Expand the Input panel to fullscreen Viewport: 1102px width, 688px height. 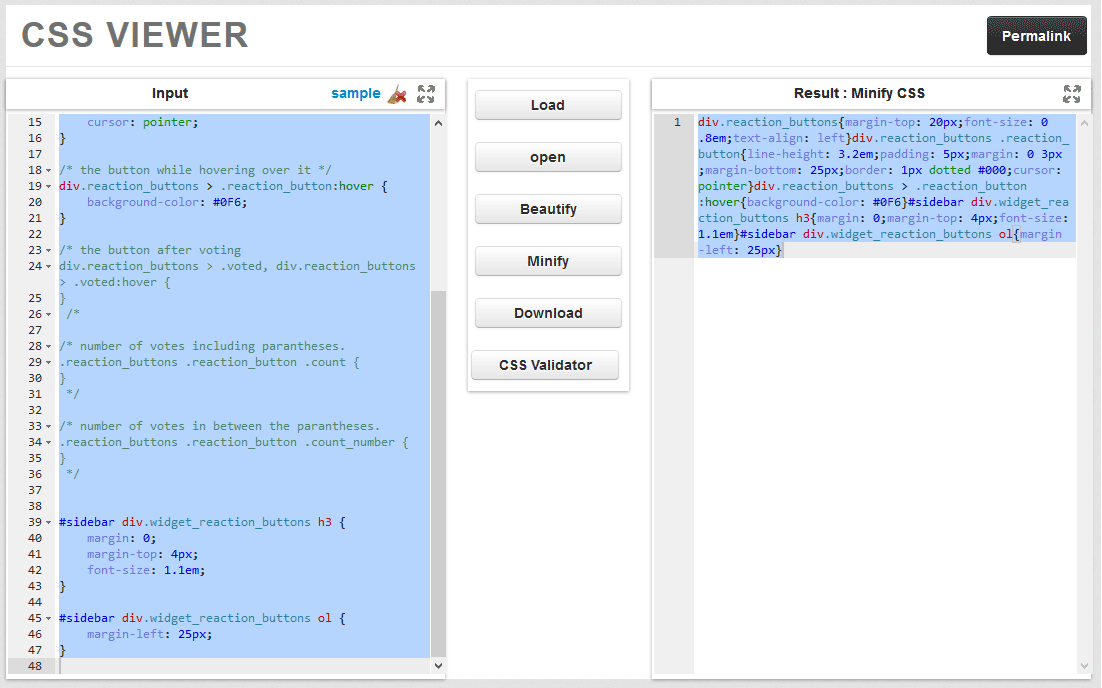[426, 93]
